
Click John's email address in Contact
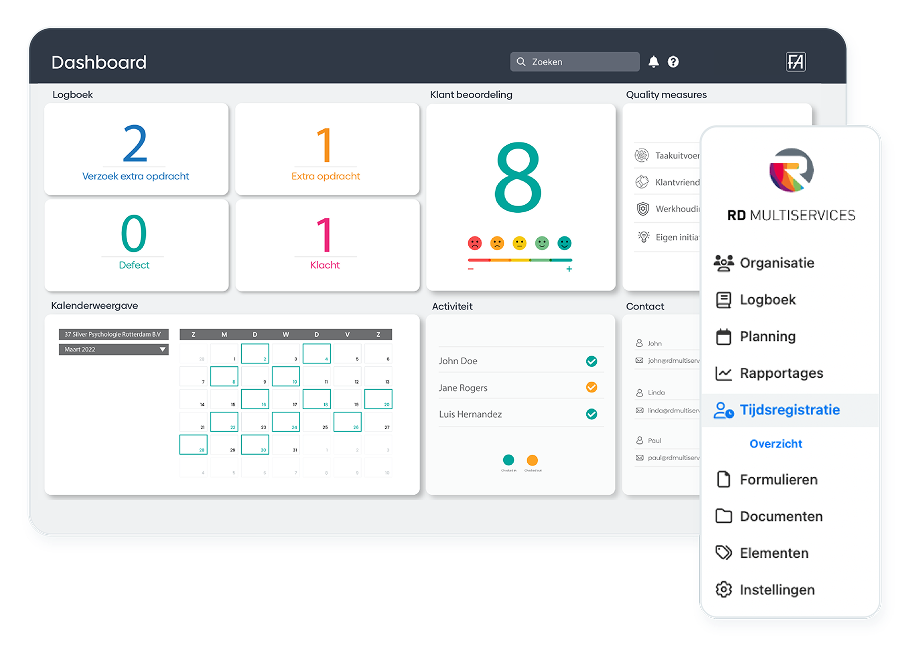pyautogui.click(x=674, y=361)
